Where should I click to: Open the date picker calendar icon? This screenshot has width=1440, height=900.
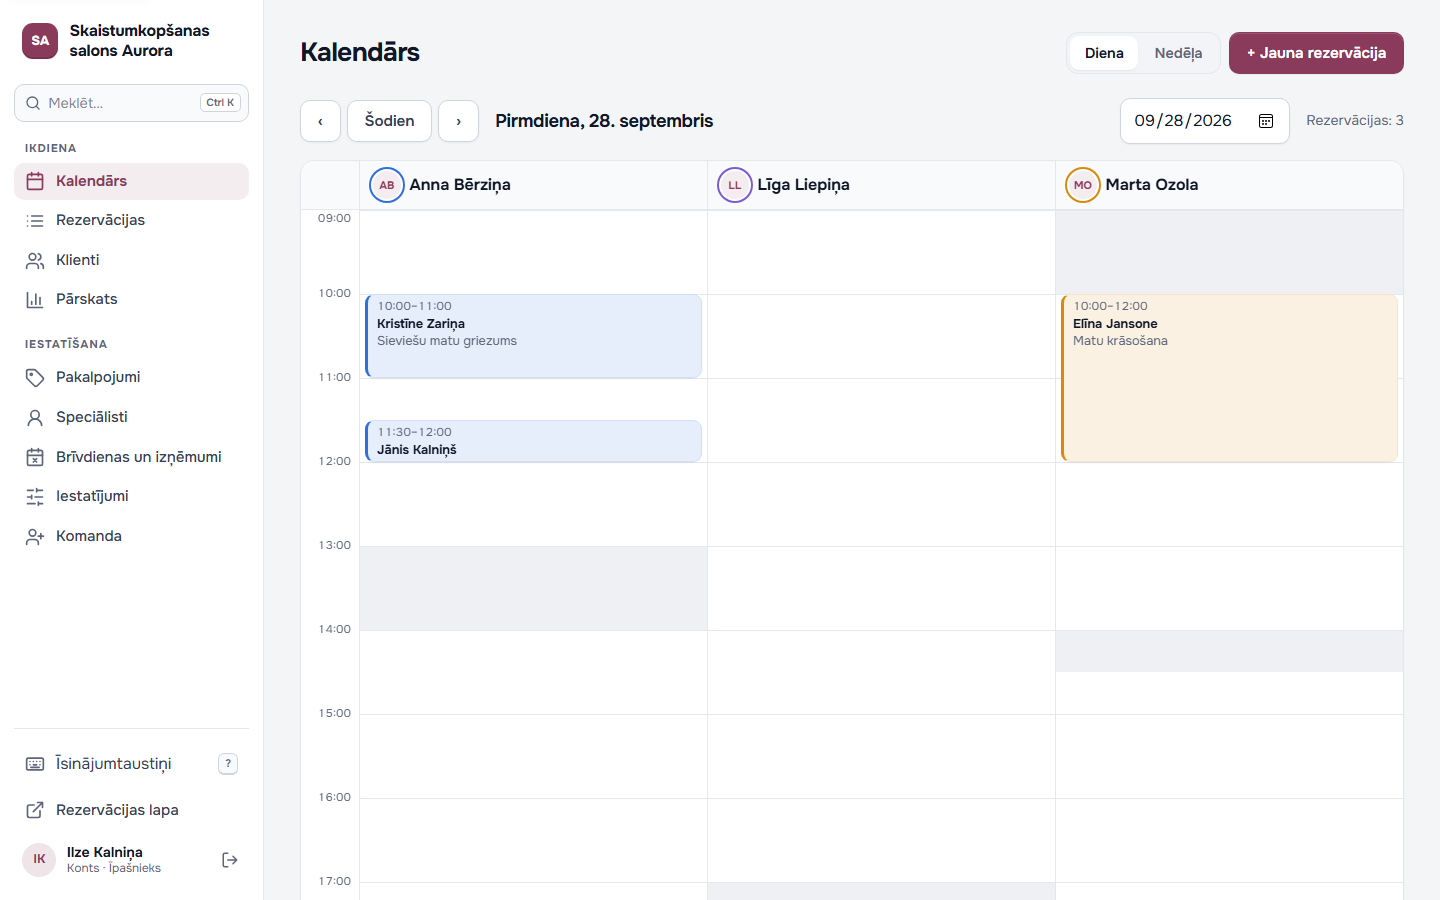pyautogui.click(x=1265, y=121)
